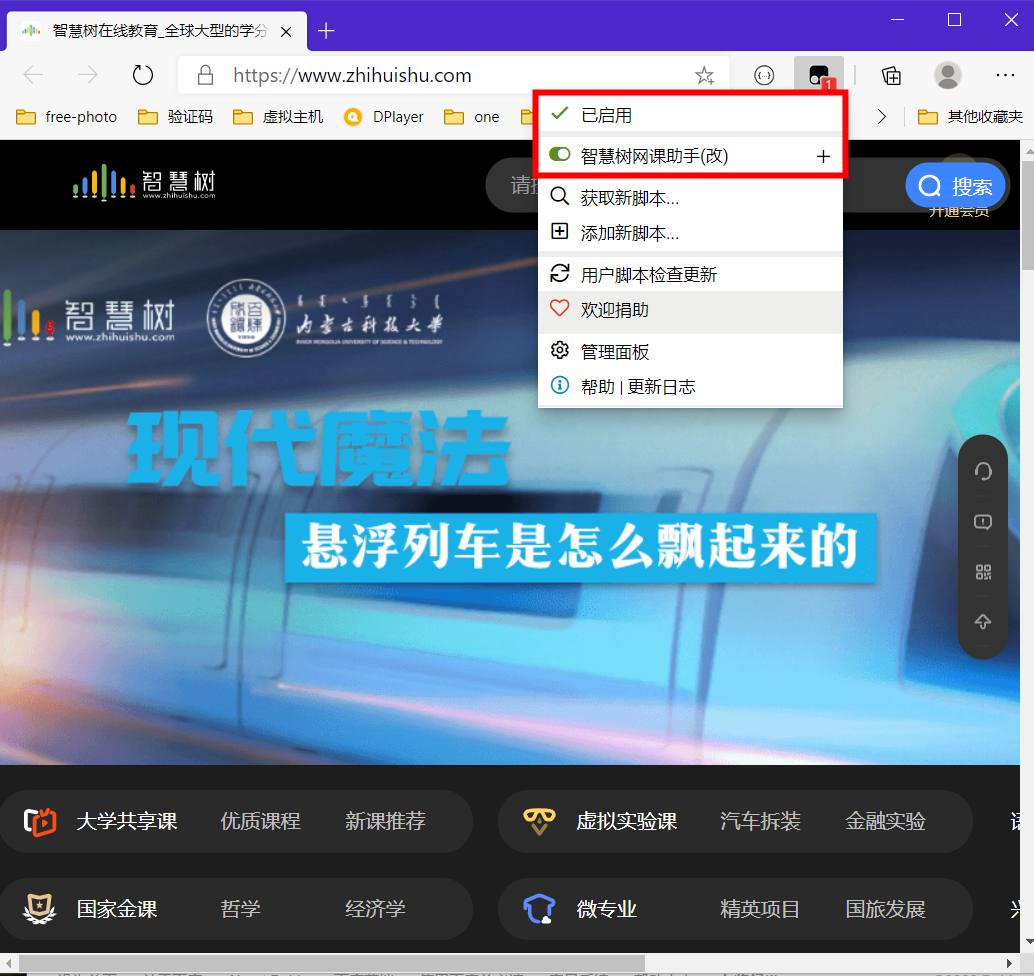Open the one bookmark folder
1034x976 pixels.
tap(471, 117)
